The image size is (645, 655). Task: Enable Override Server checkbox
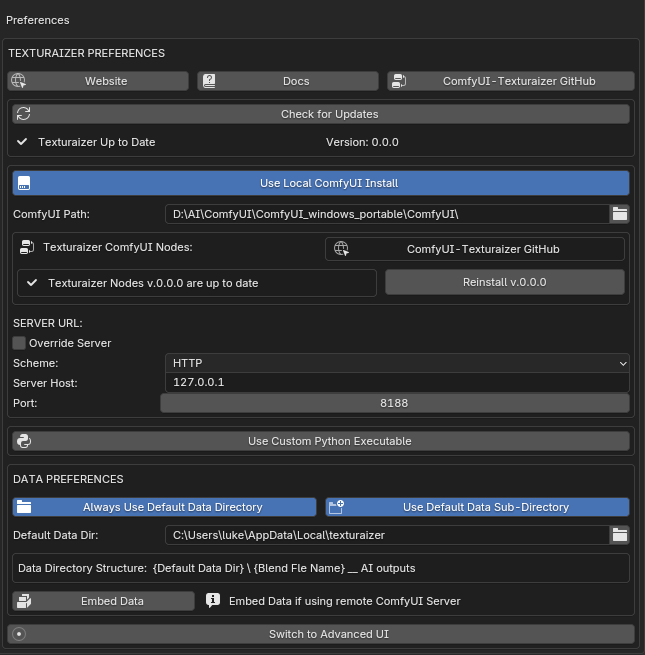[x=19, y=343]
